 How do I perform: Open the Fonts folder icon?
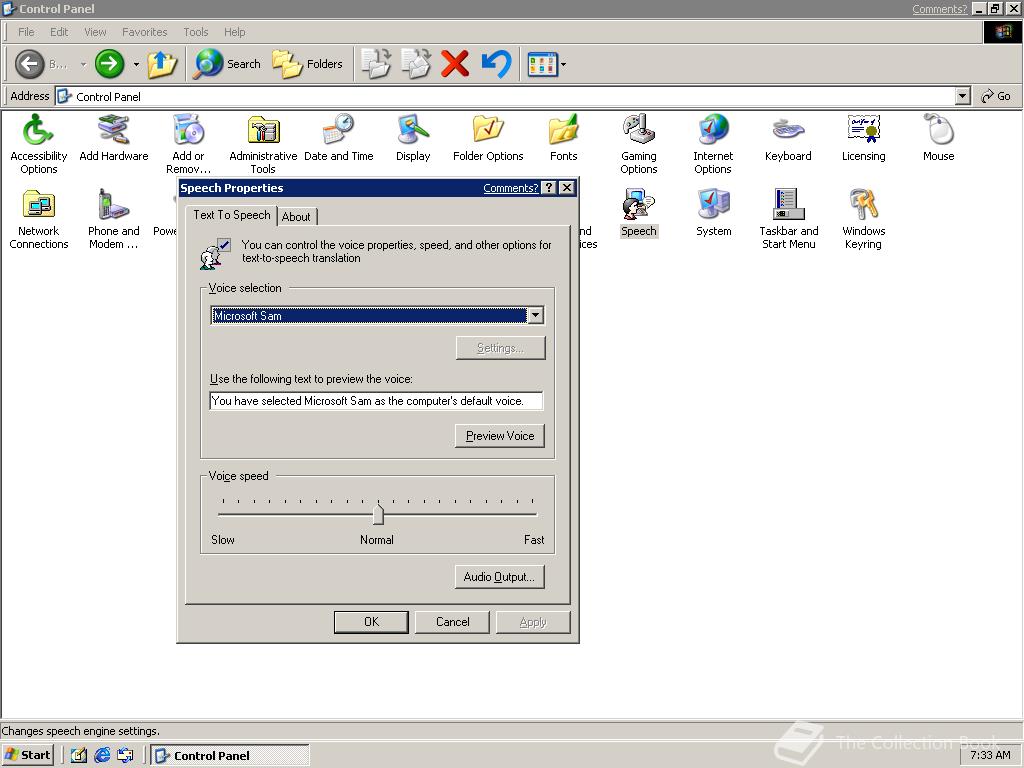coord(564,138)
